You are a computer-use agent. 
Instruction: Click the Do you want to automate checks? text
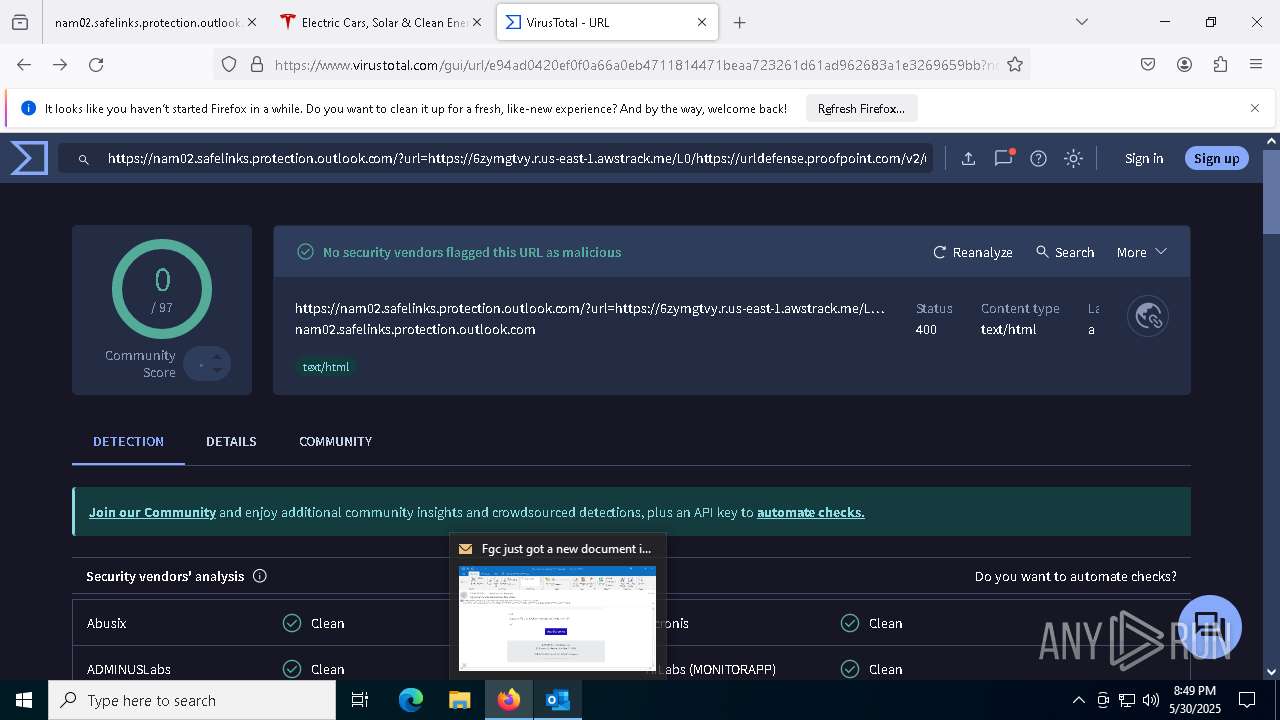point(1076,576)
